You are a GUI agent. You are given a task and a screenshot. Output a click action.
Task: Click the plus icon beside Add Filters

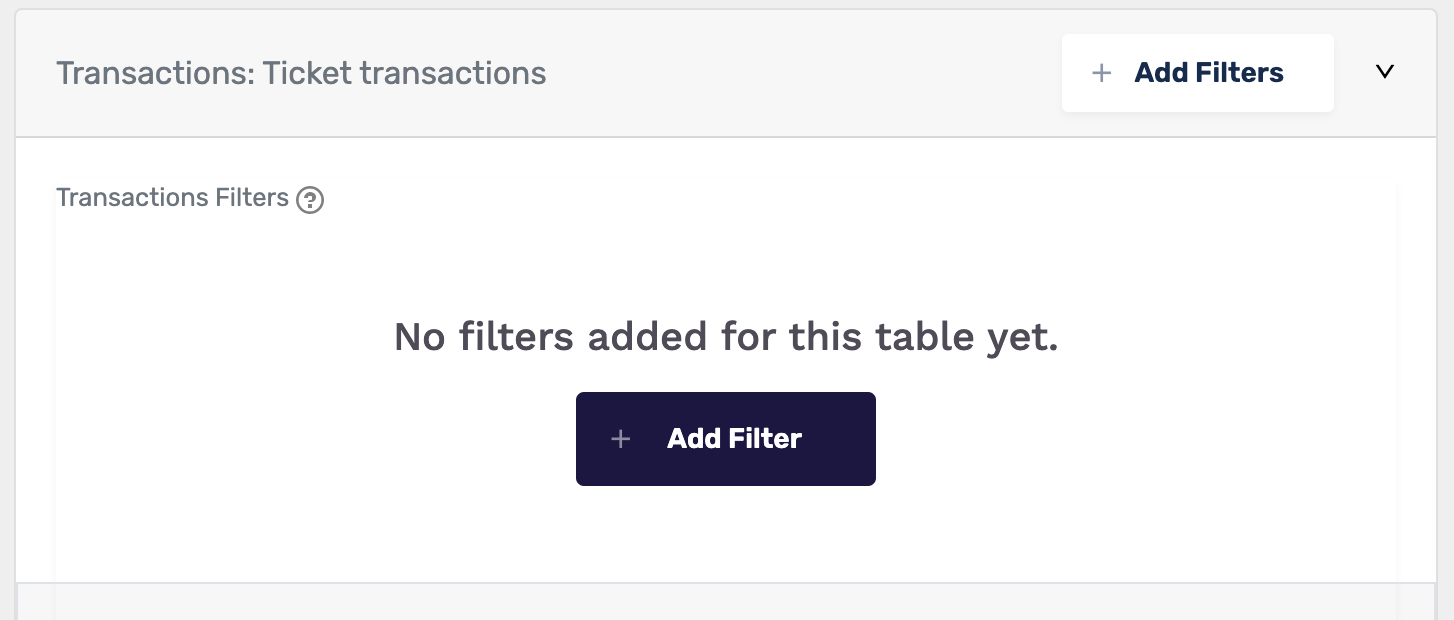[x=1101, y=73]
